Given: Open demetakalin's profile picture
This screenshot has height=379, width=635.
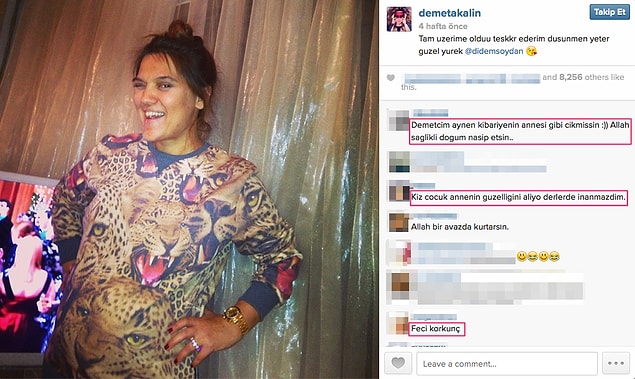Looking at the screenshot, I should (x=399, y=19).
